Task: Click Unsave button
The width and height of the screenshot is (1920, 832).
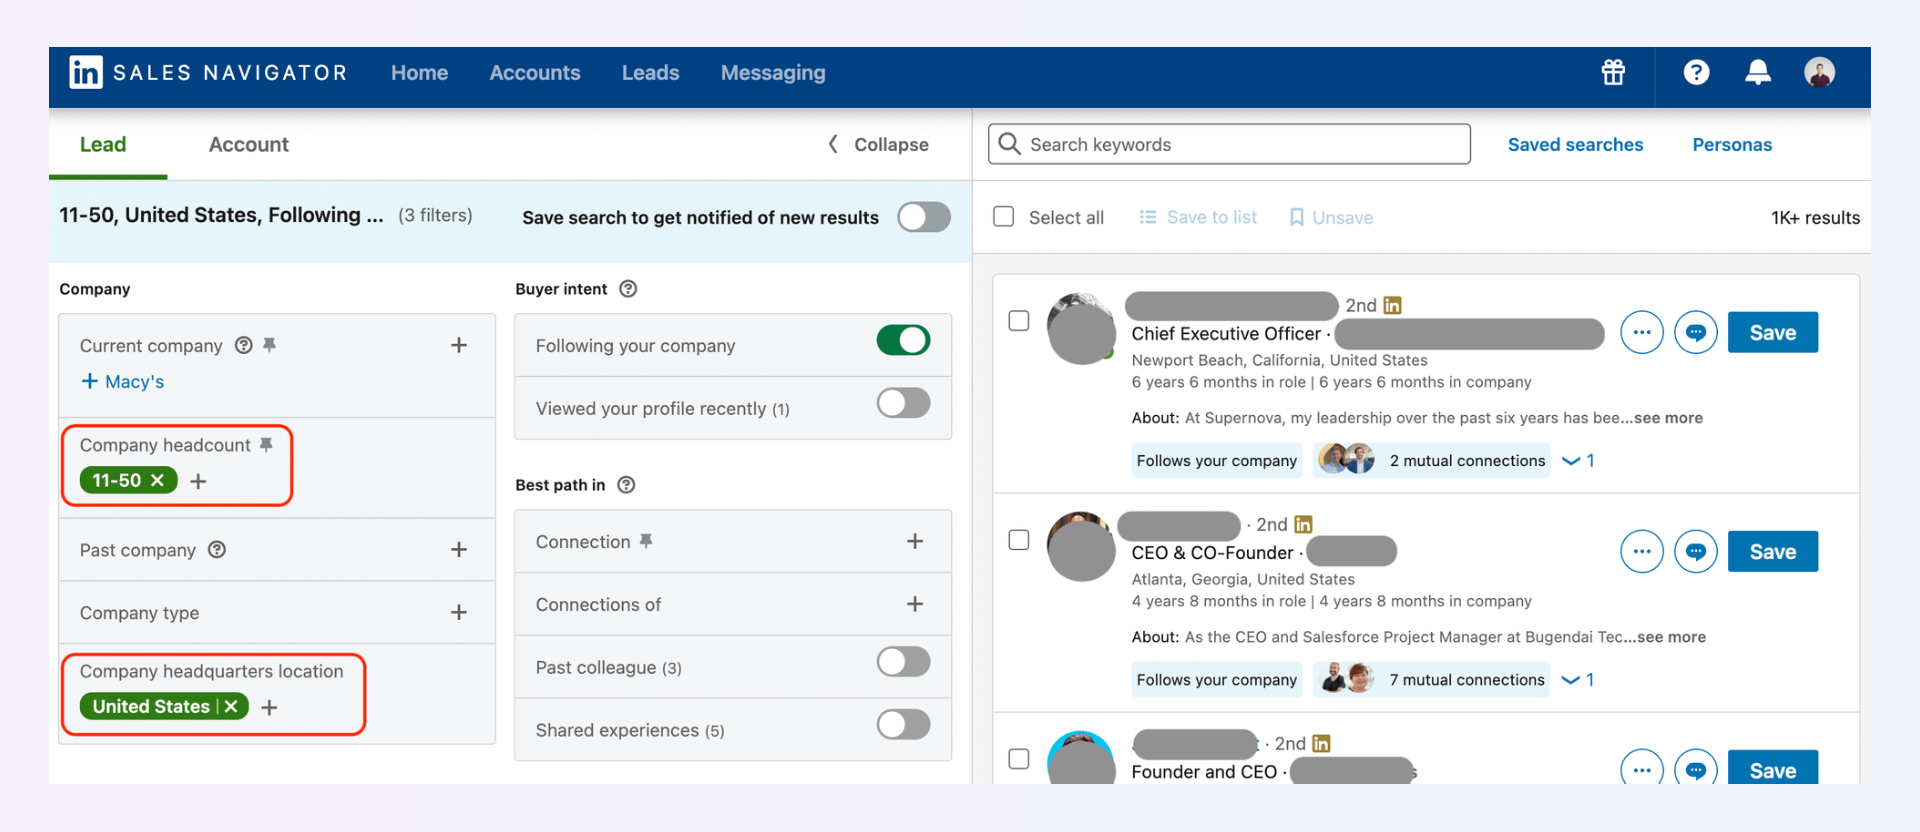Action: 1331,217
